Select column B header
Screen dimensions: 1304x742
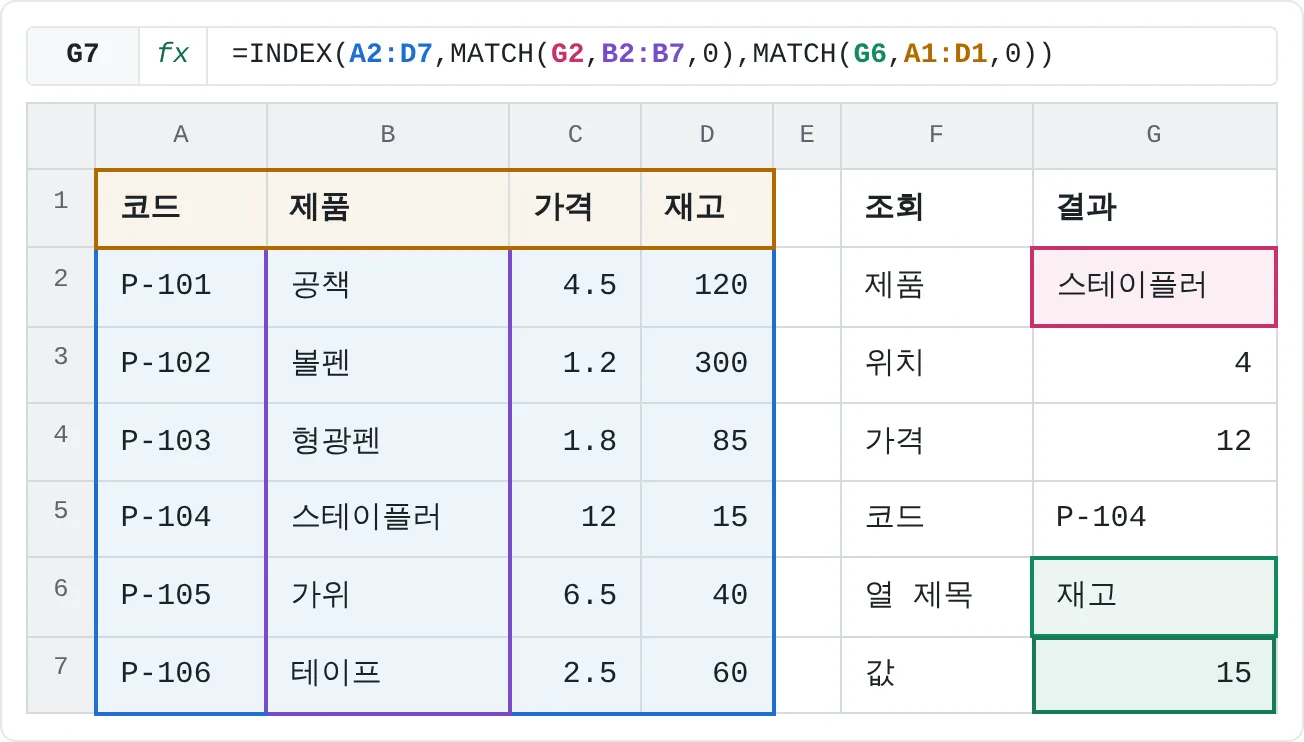coord(388,134)
